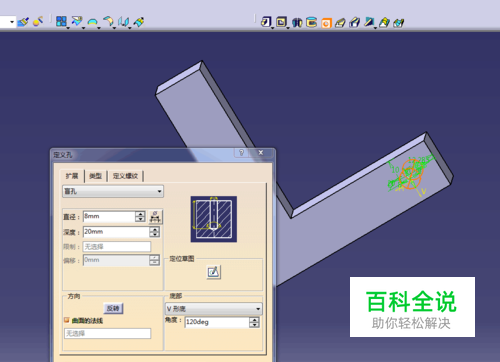Click the 限制 selection field
This screenshot has height=362, width=500.
pyautogui.click(x=117, y=247)
